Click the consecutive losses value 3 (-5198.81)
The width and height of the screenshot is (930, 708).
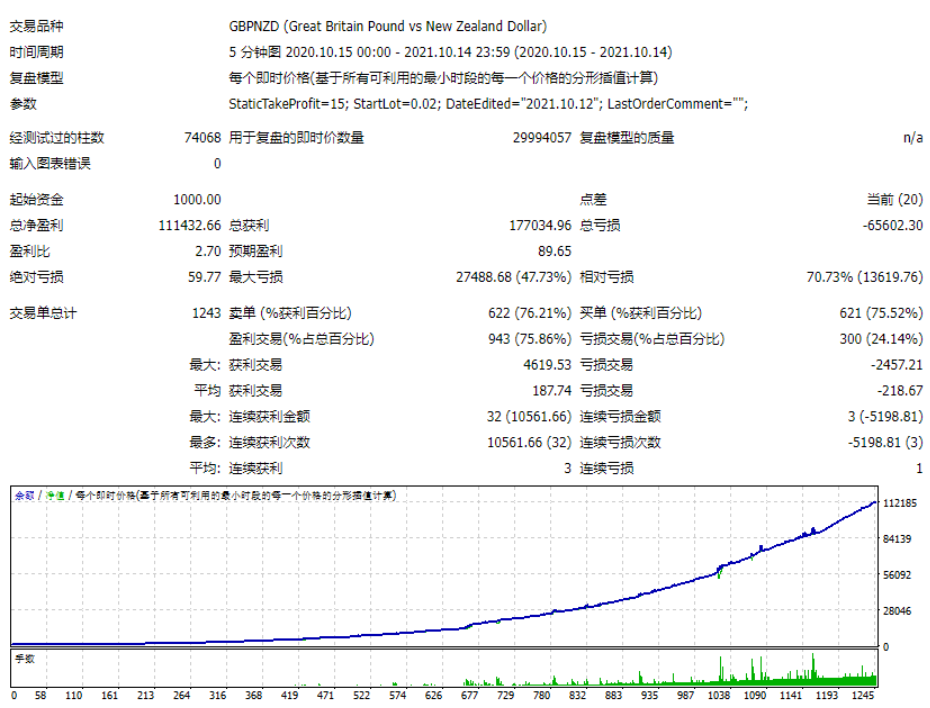click(x=886, y=417)
